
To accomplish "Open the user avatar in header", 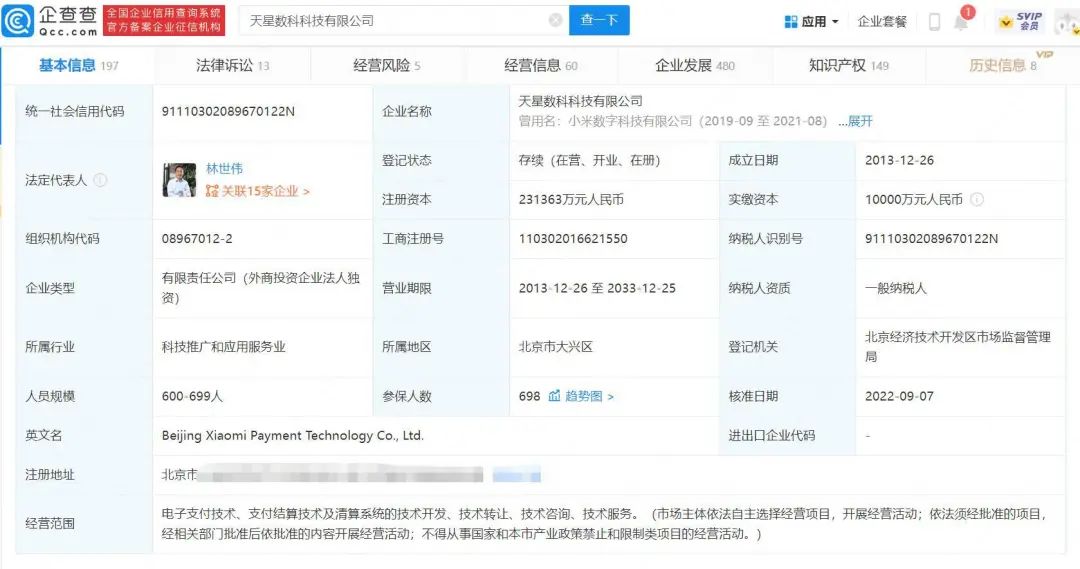I will (x=1066, y=21).
